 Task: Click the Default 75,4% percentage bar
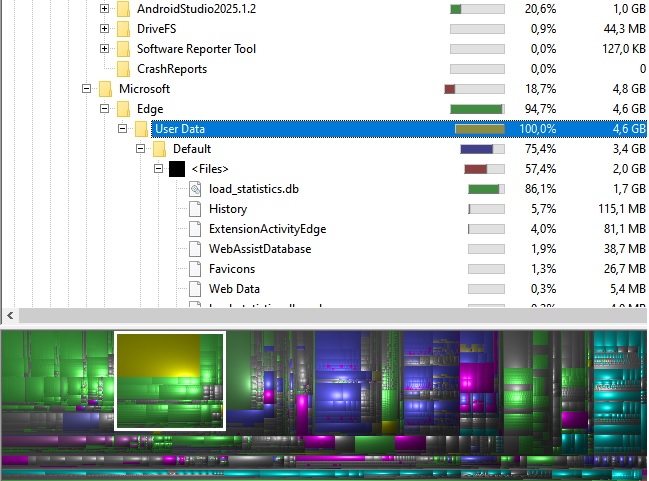pyautogui.click(x=482, y=149)
